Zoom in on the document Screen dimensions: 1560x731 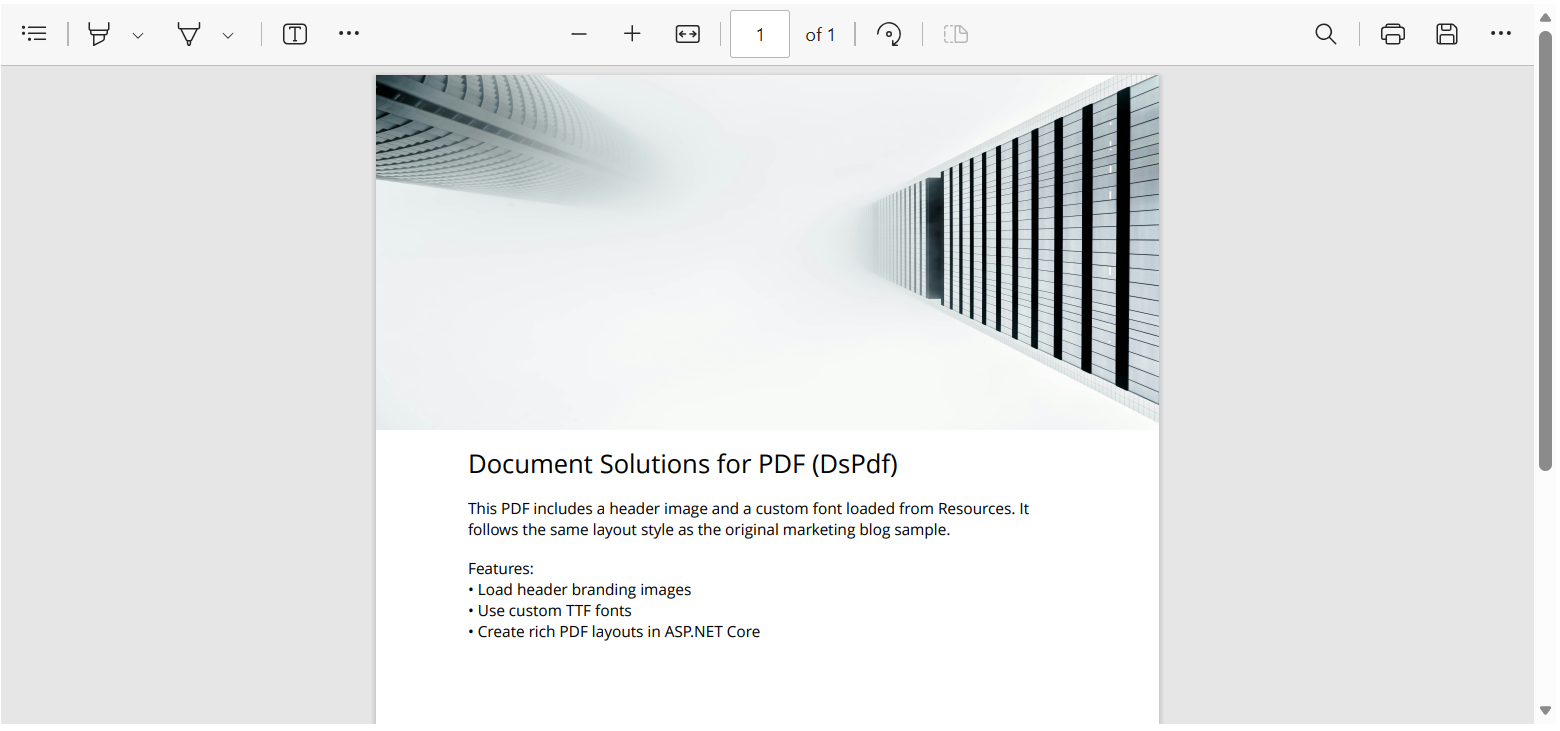[x=632, y=33]
